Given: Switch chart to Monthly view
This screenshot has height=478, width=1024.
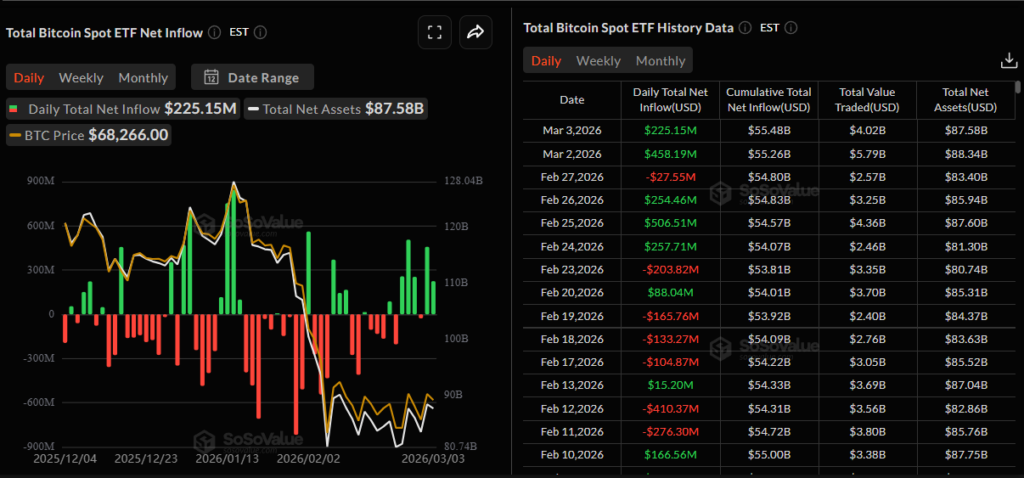Looking at the screenshot, I should click(143, 77).
